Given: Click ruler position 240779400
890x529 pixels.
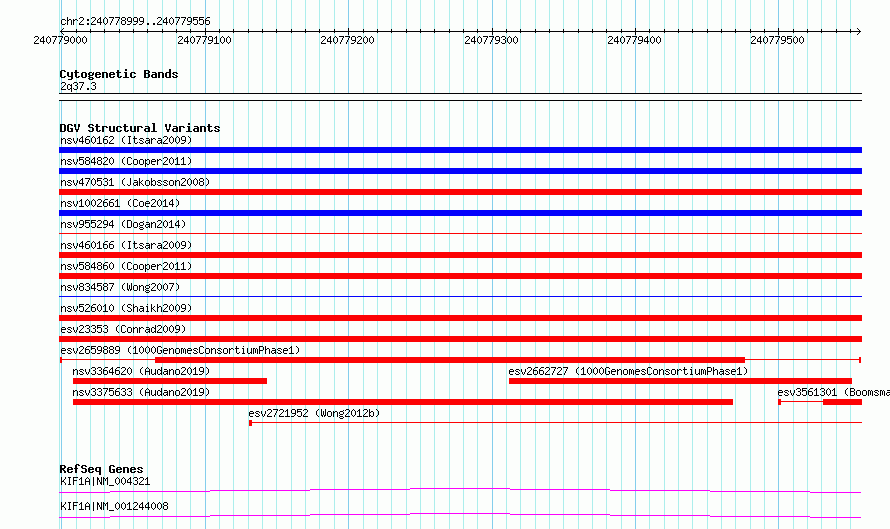Looking at the screenshot, I should pos(634,40).
